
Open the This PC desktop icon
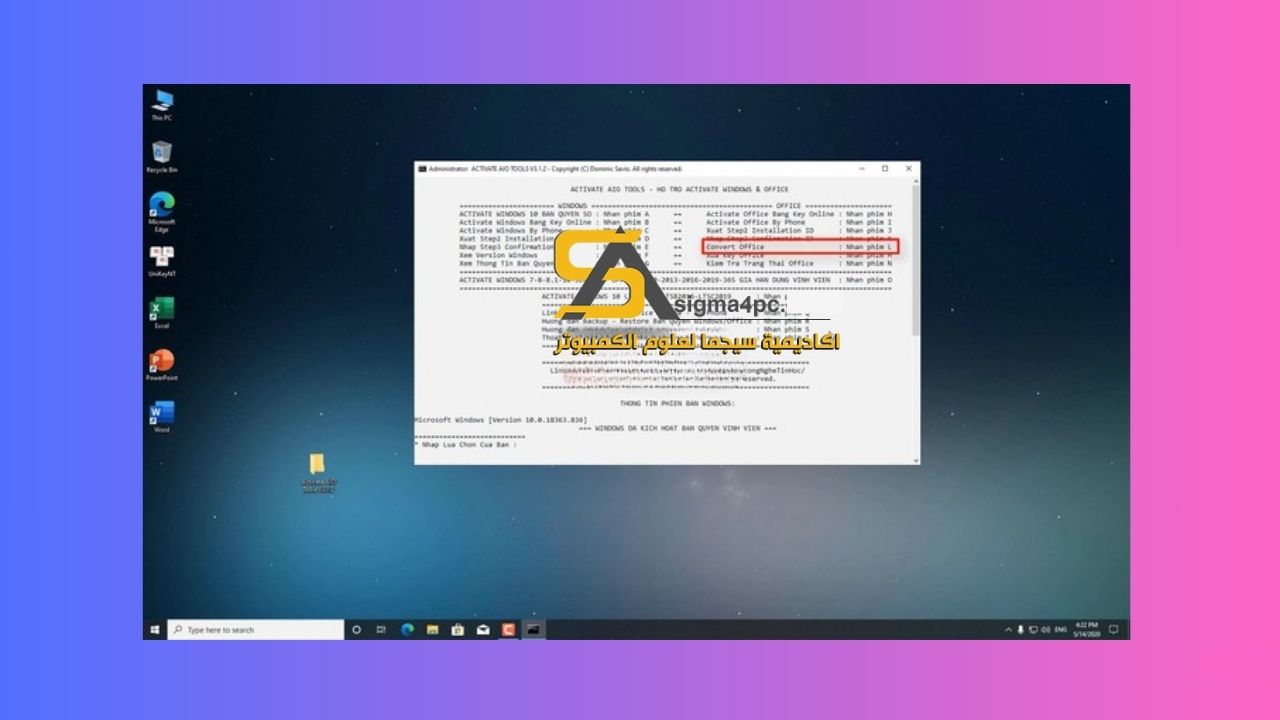click(x=161, y=105)
